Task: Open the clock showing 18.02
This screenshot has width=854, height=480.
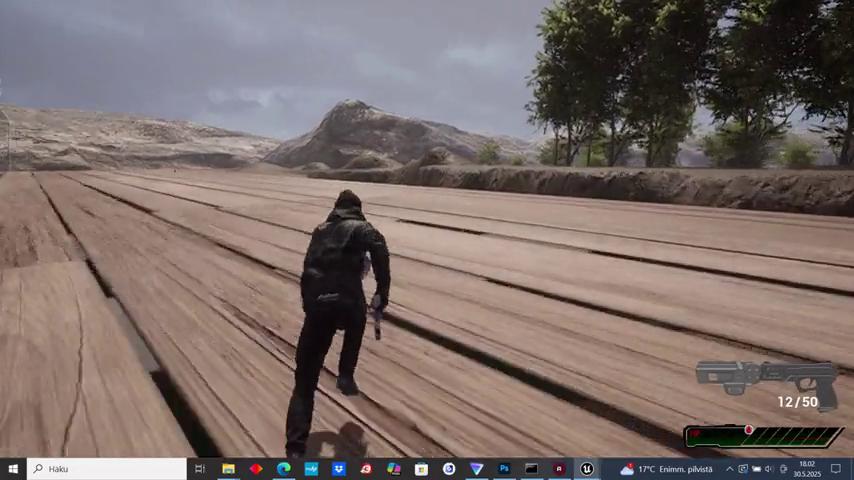Action: click(806, 468)
